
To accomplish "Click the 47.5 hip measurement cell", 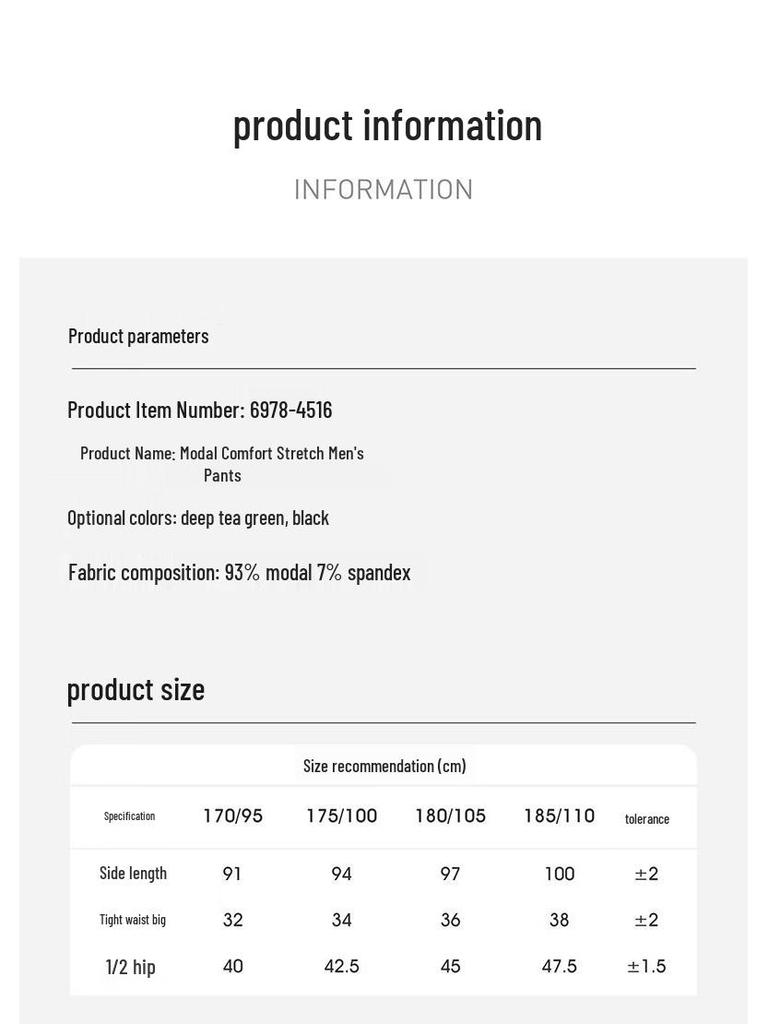I will pyautogui.click(x=559, y=967).
